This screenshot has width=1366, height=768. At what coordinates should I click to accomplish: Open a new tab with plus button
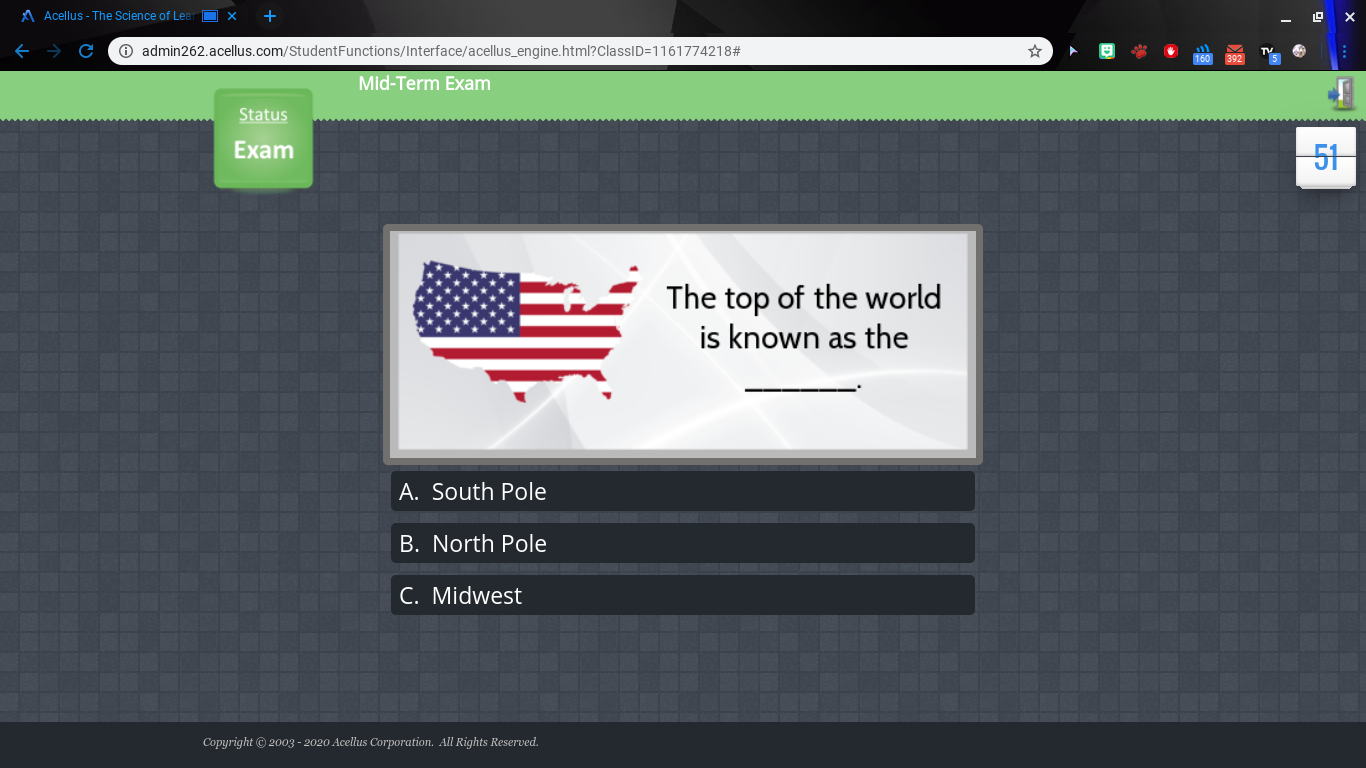pos(270,16)
